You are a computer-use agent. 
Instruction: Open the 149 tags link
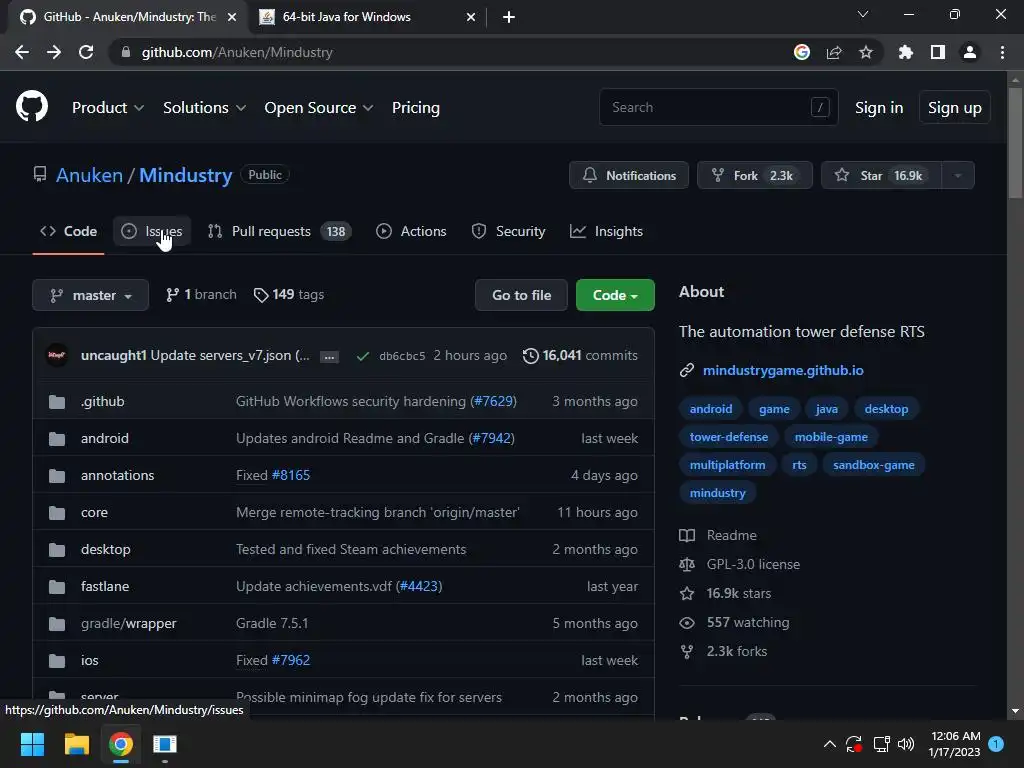pos(289,295)
